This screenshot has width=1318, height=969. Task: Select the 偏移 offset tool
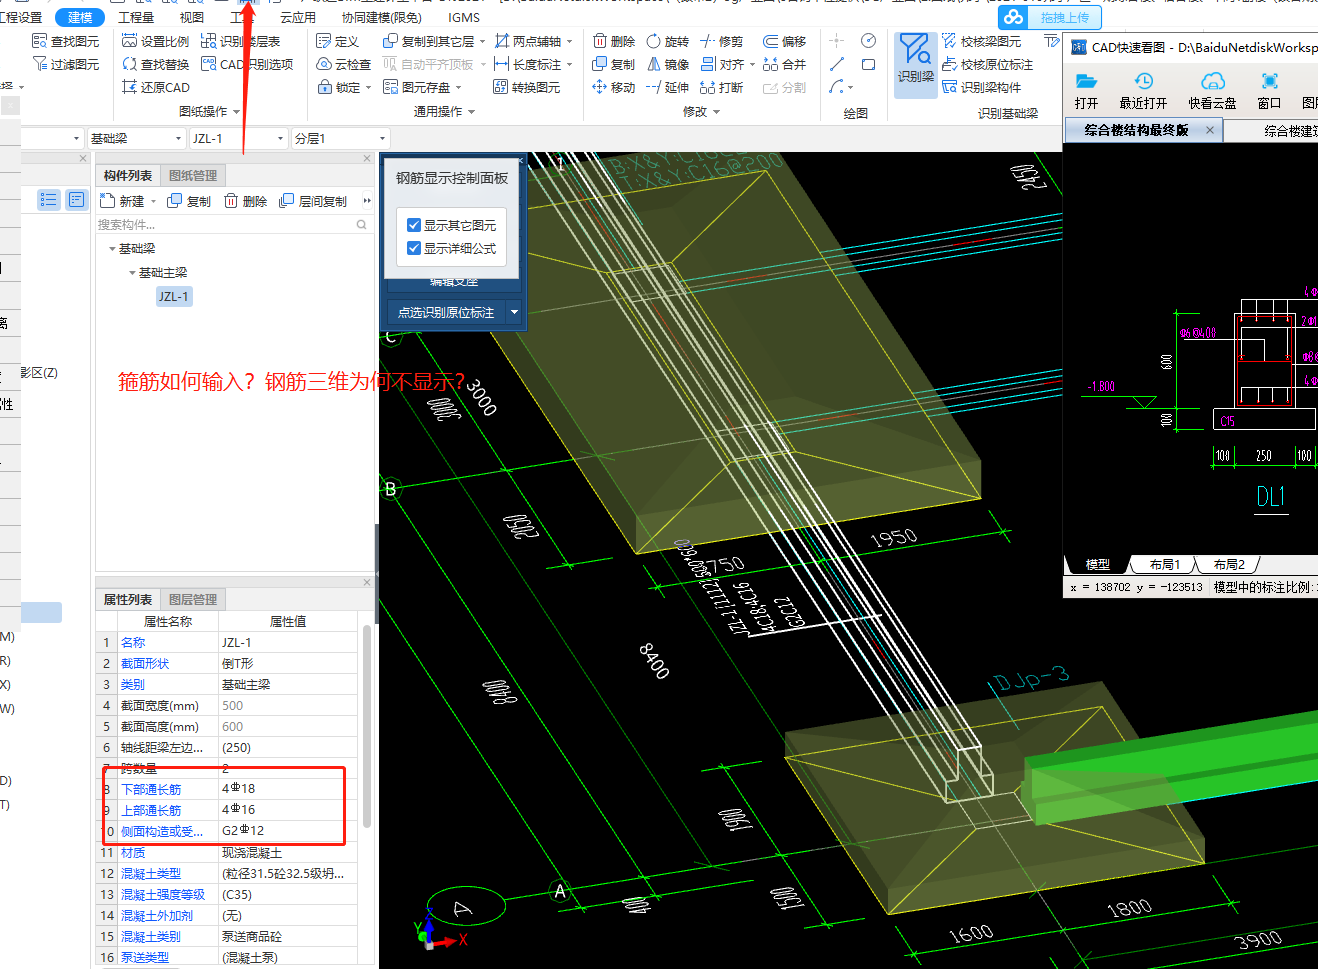click(785, 41)
